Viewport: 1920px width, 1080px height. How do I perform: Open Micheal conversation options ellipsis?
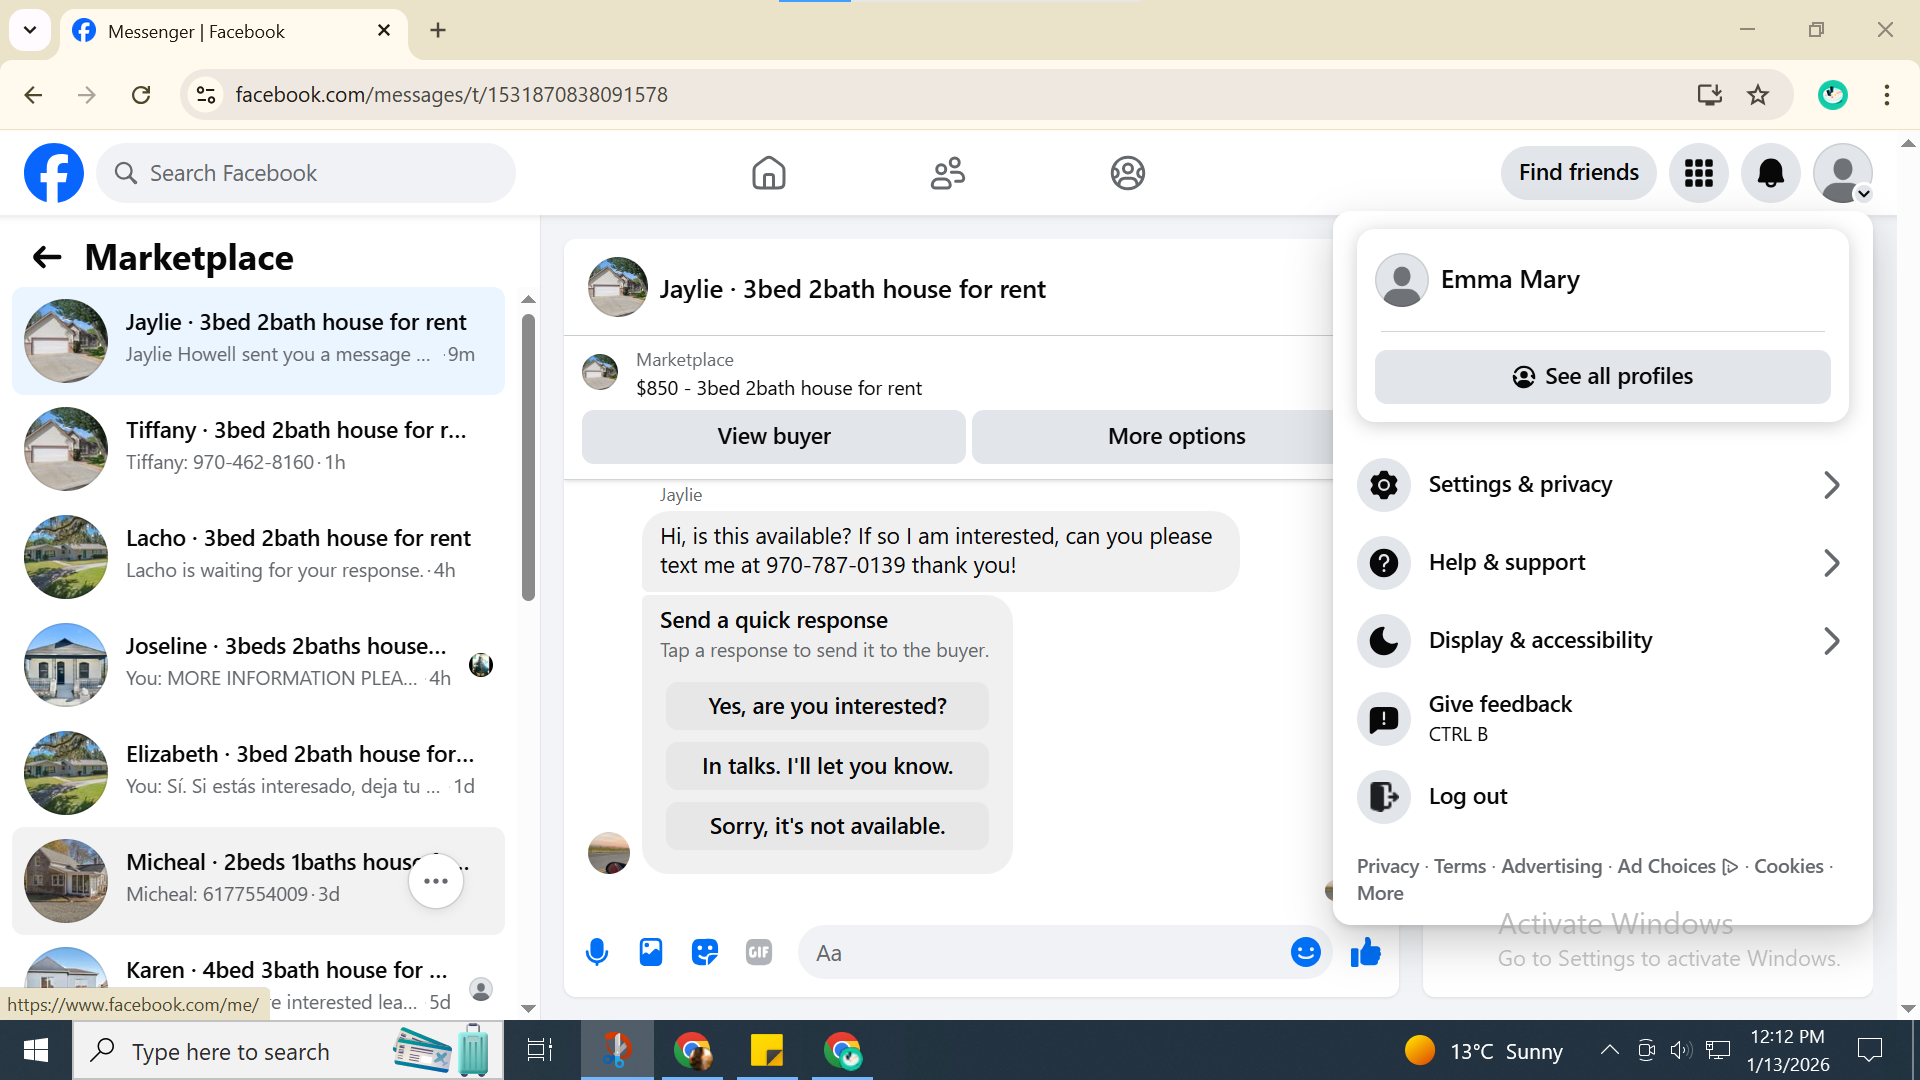(436, 881)
